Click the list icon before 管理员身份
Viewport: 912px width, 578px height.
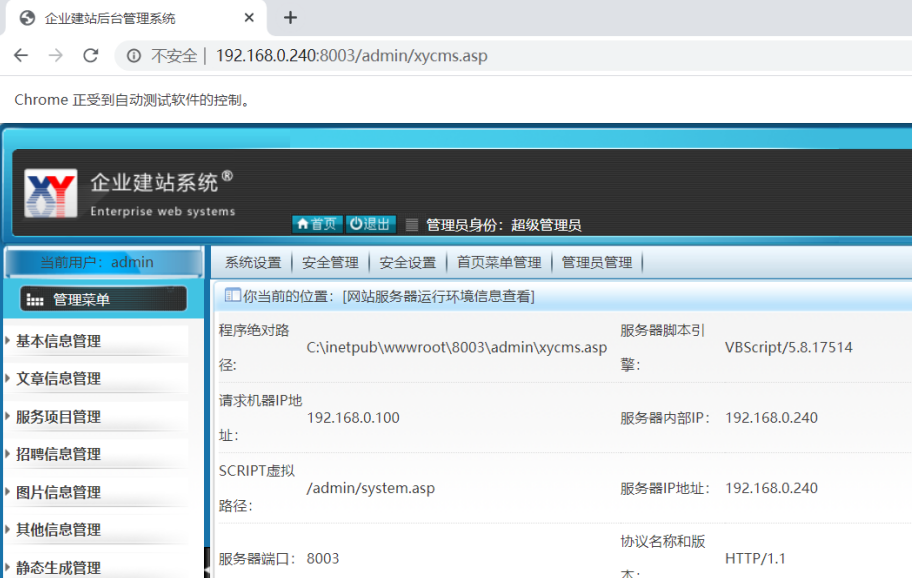point(411,225)
